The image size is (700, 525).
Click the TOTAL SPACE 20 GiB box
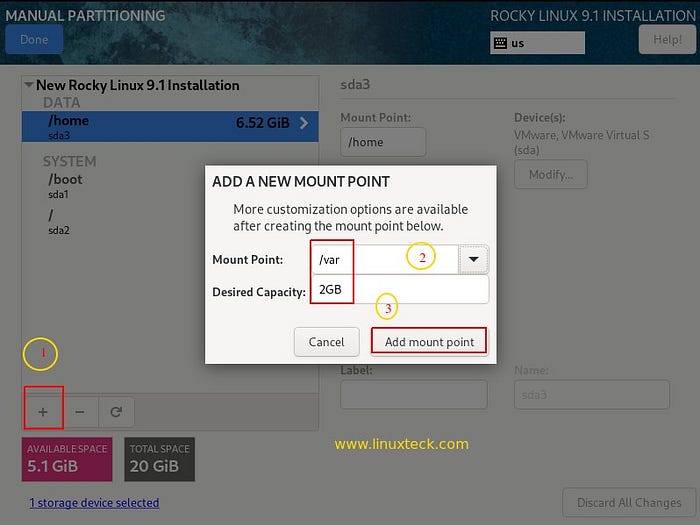coord(159,459)
